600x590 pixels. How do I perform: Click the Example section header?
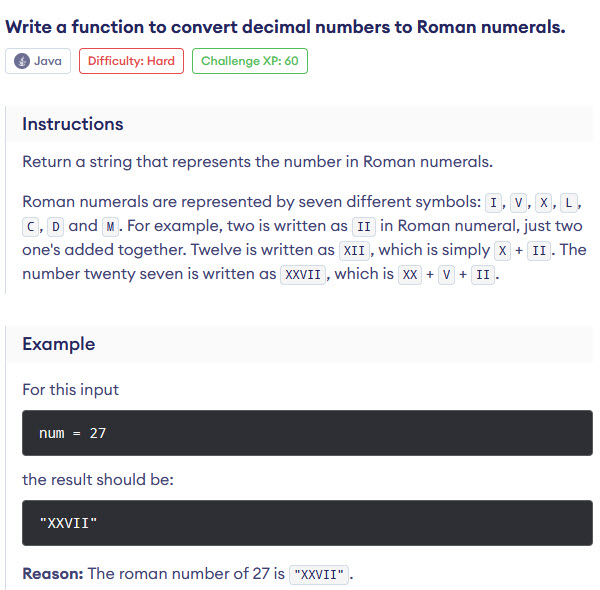pyautogui.click(x=59, y=344)
